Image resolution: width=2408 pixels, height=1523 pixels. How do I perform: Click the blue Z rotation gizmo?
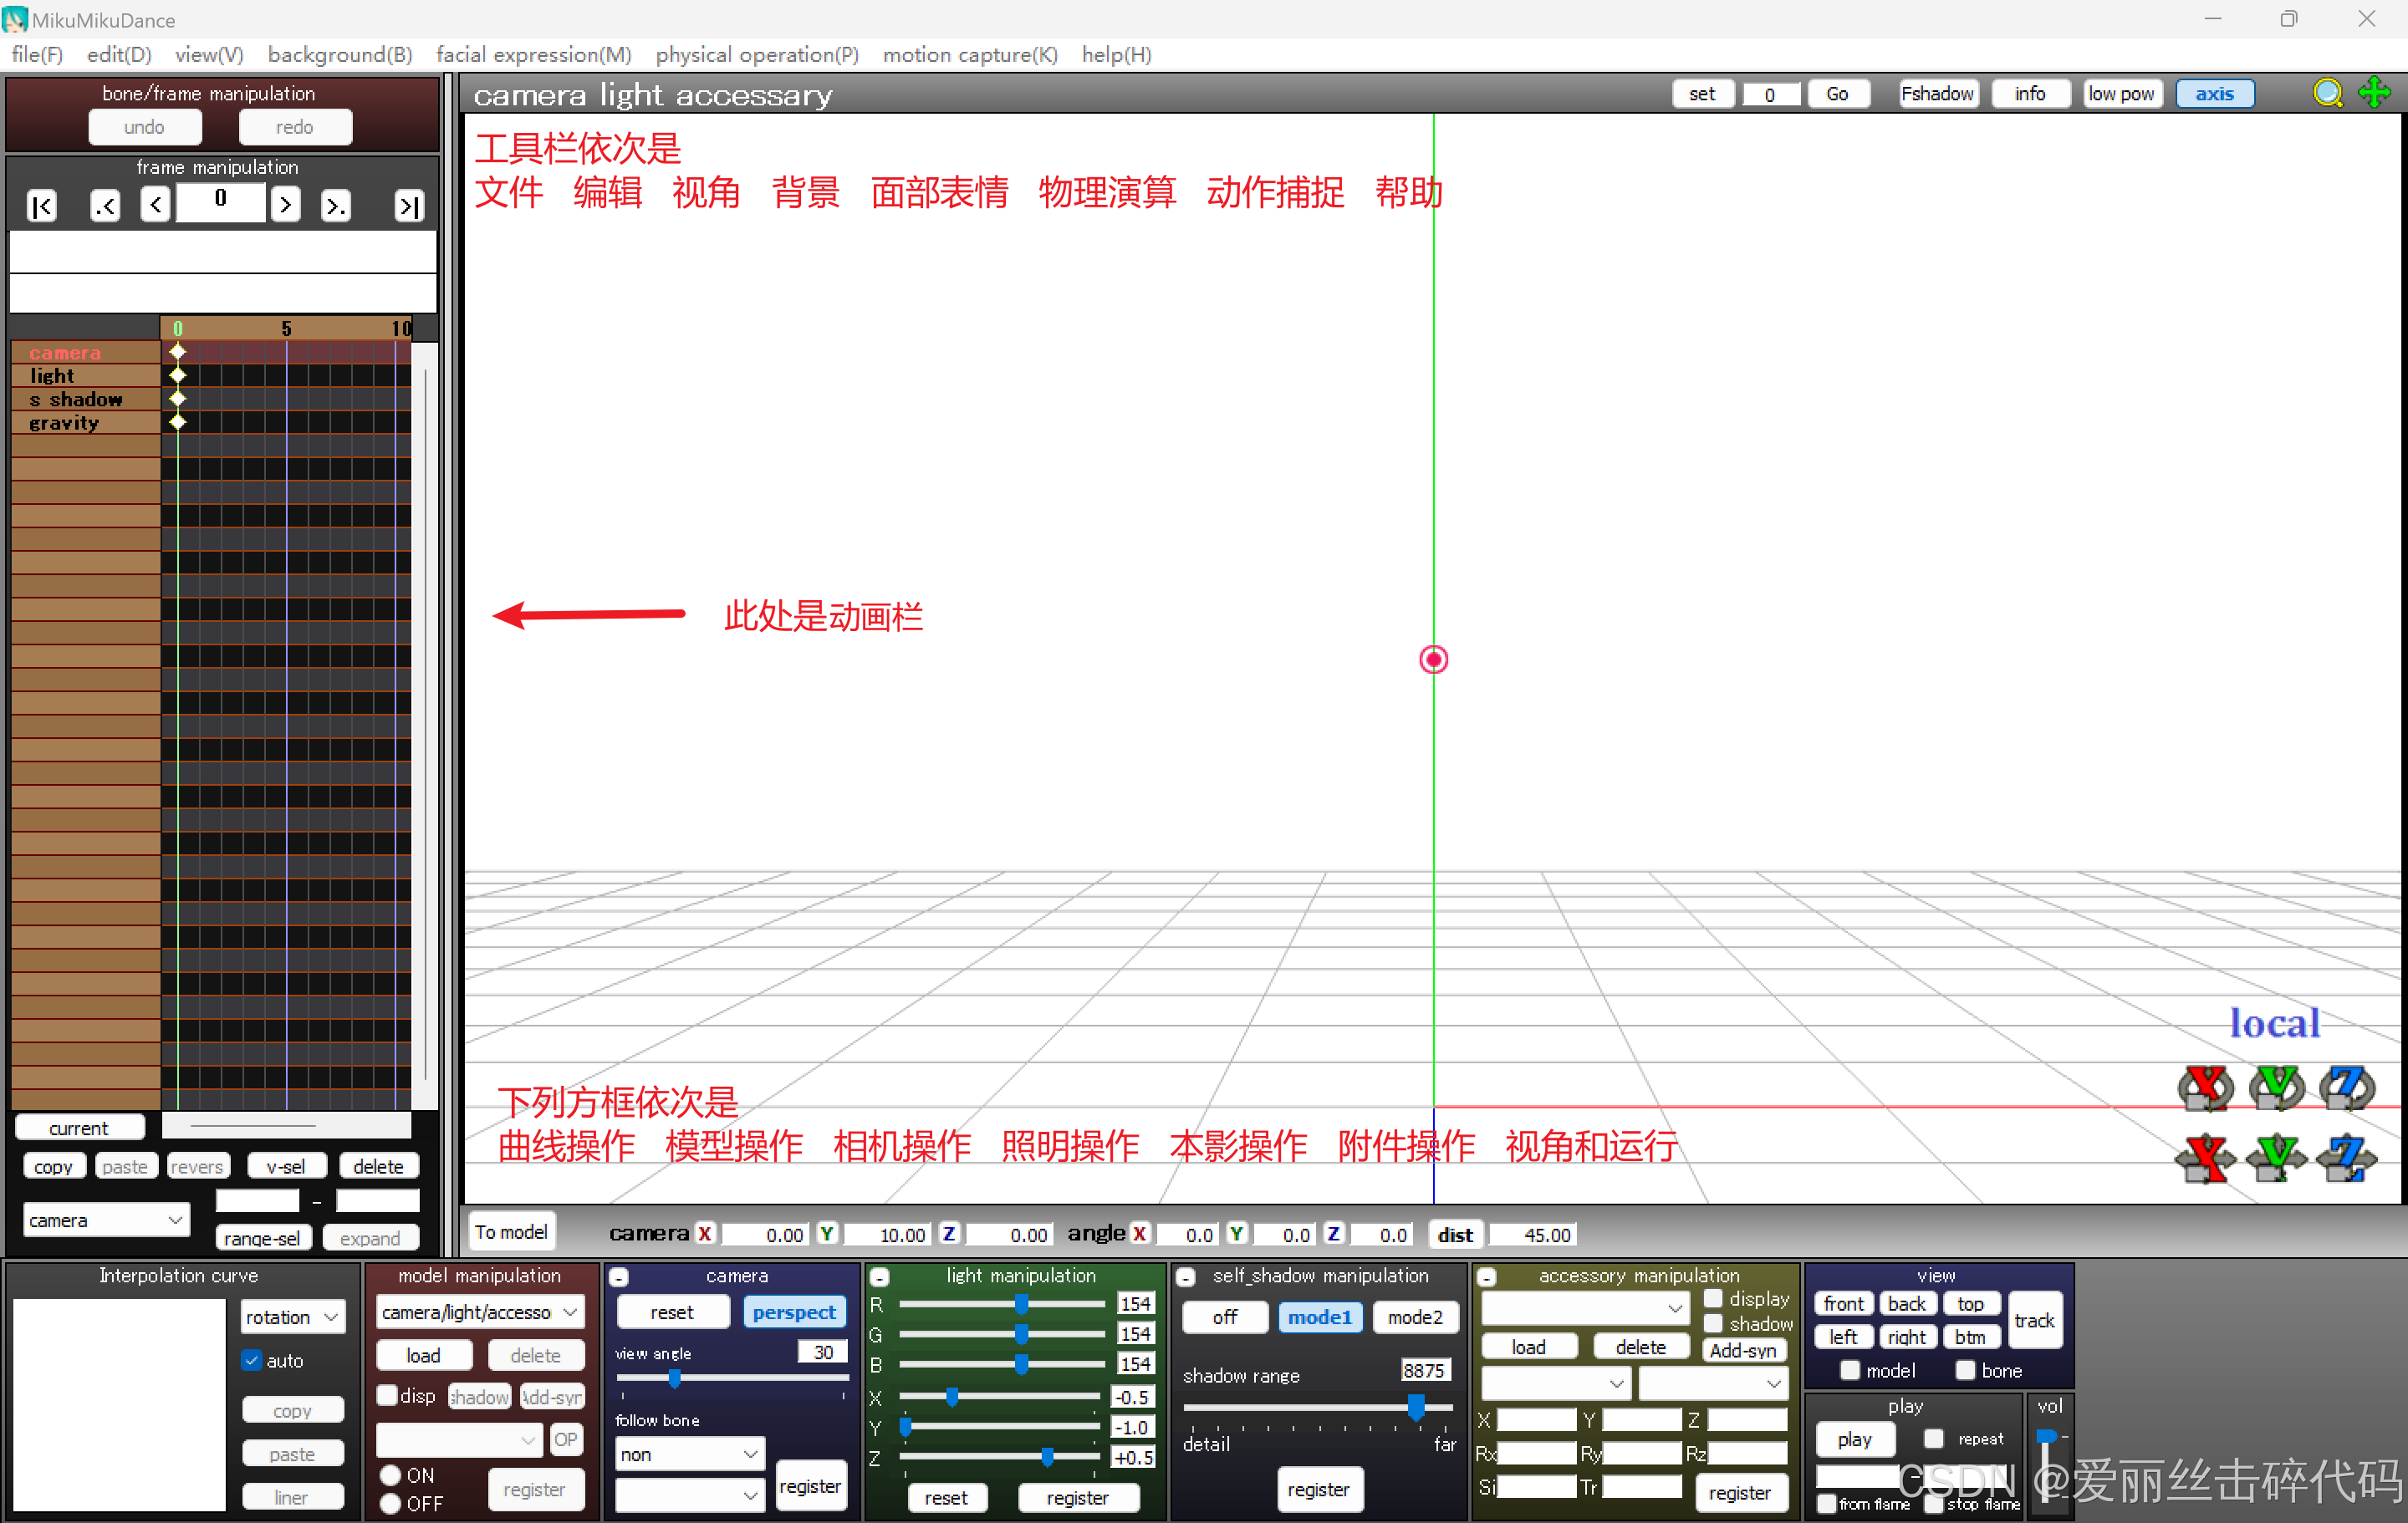click(2347, 1089)
